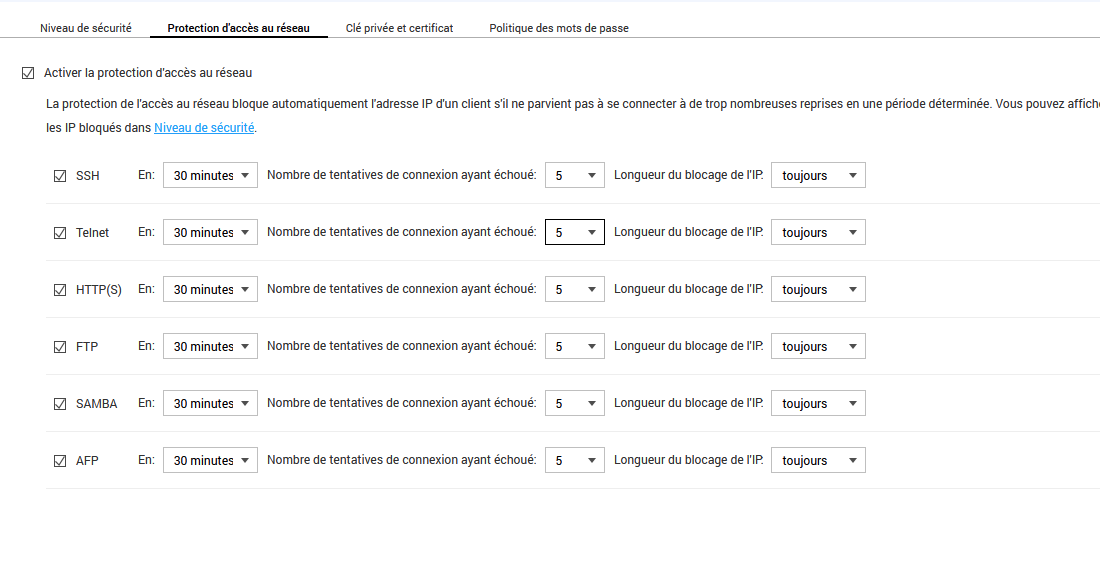This screenshot has width=1100, height=570.
Task: Go to the 'Politique des mots de passe' tab
Action: (x=559, y=28)
